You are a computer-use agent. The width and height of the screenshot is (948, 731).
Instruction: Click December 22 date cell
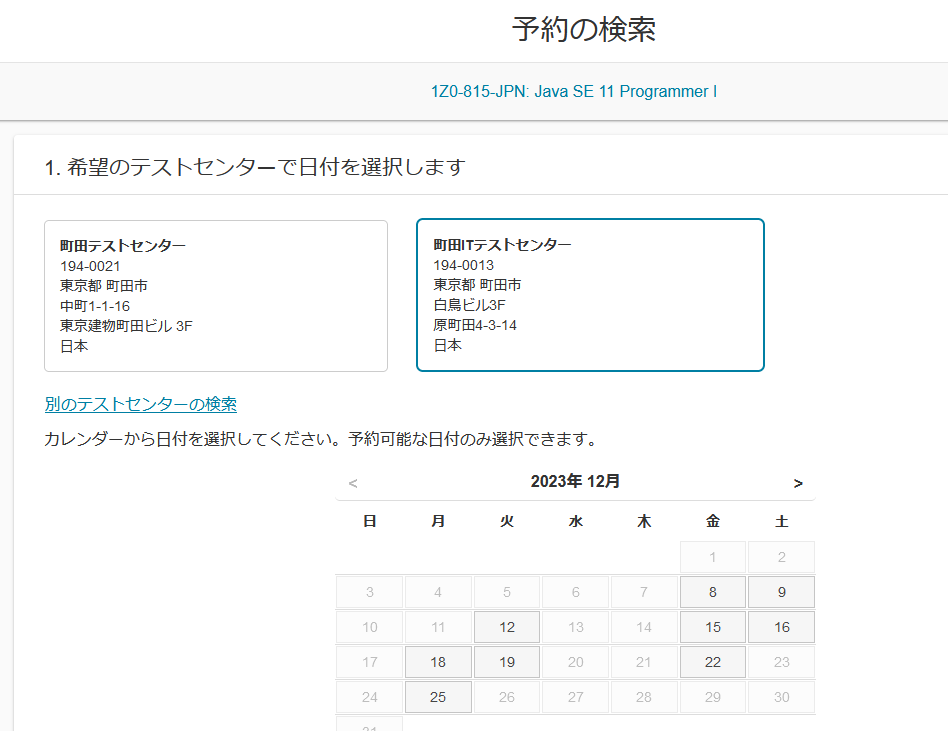[712, 662]
